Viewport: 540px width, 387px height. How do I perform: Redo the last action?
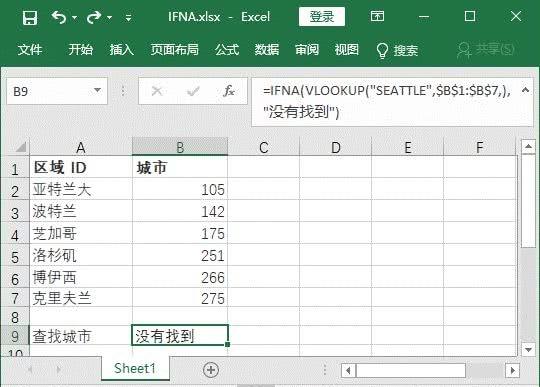coord(94,17)
